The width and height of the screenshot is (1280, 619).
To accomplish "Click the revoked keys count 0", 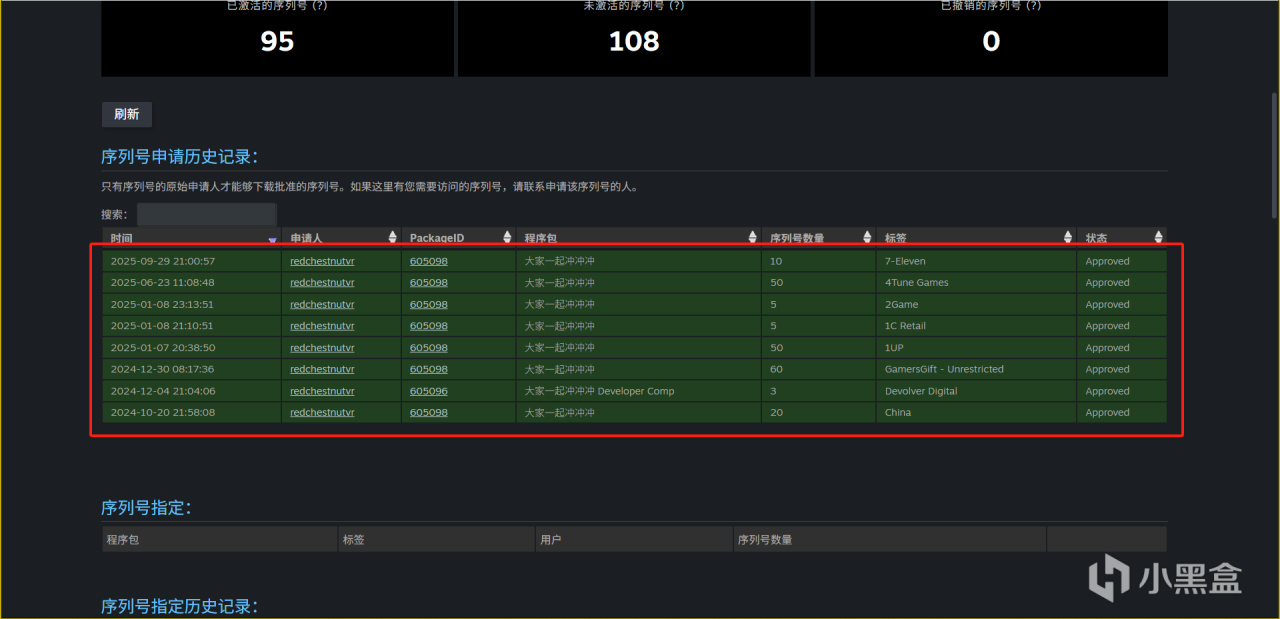I will tap(991, 41).
